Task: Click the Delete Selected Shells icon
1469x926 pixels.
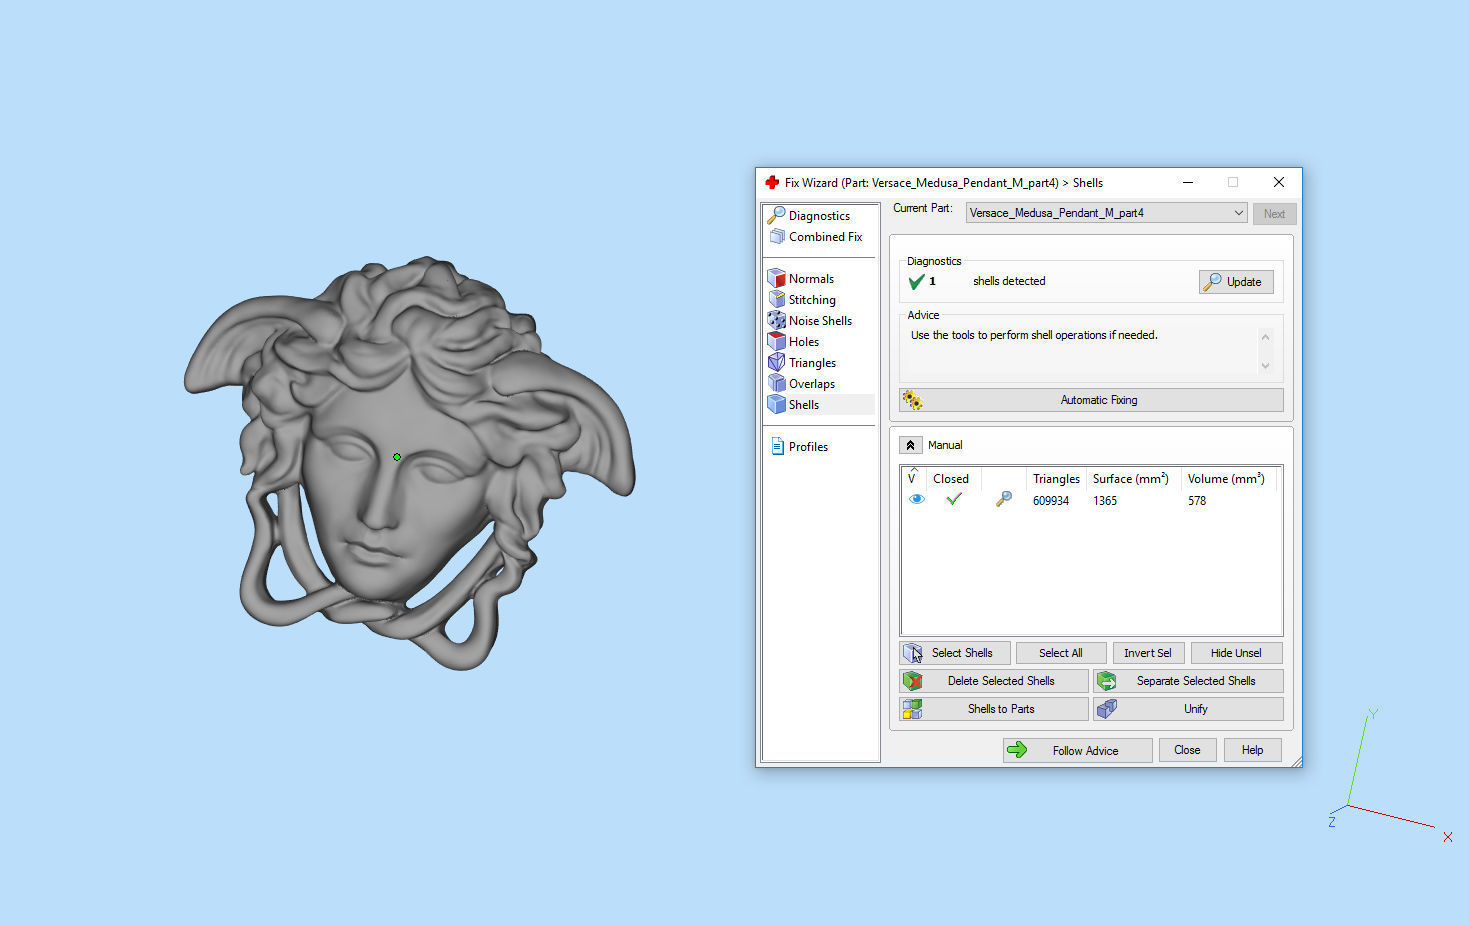Action: click(912, 681)
